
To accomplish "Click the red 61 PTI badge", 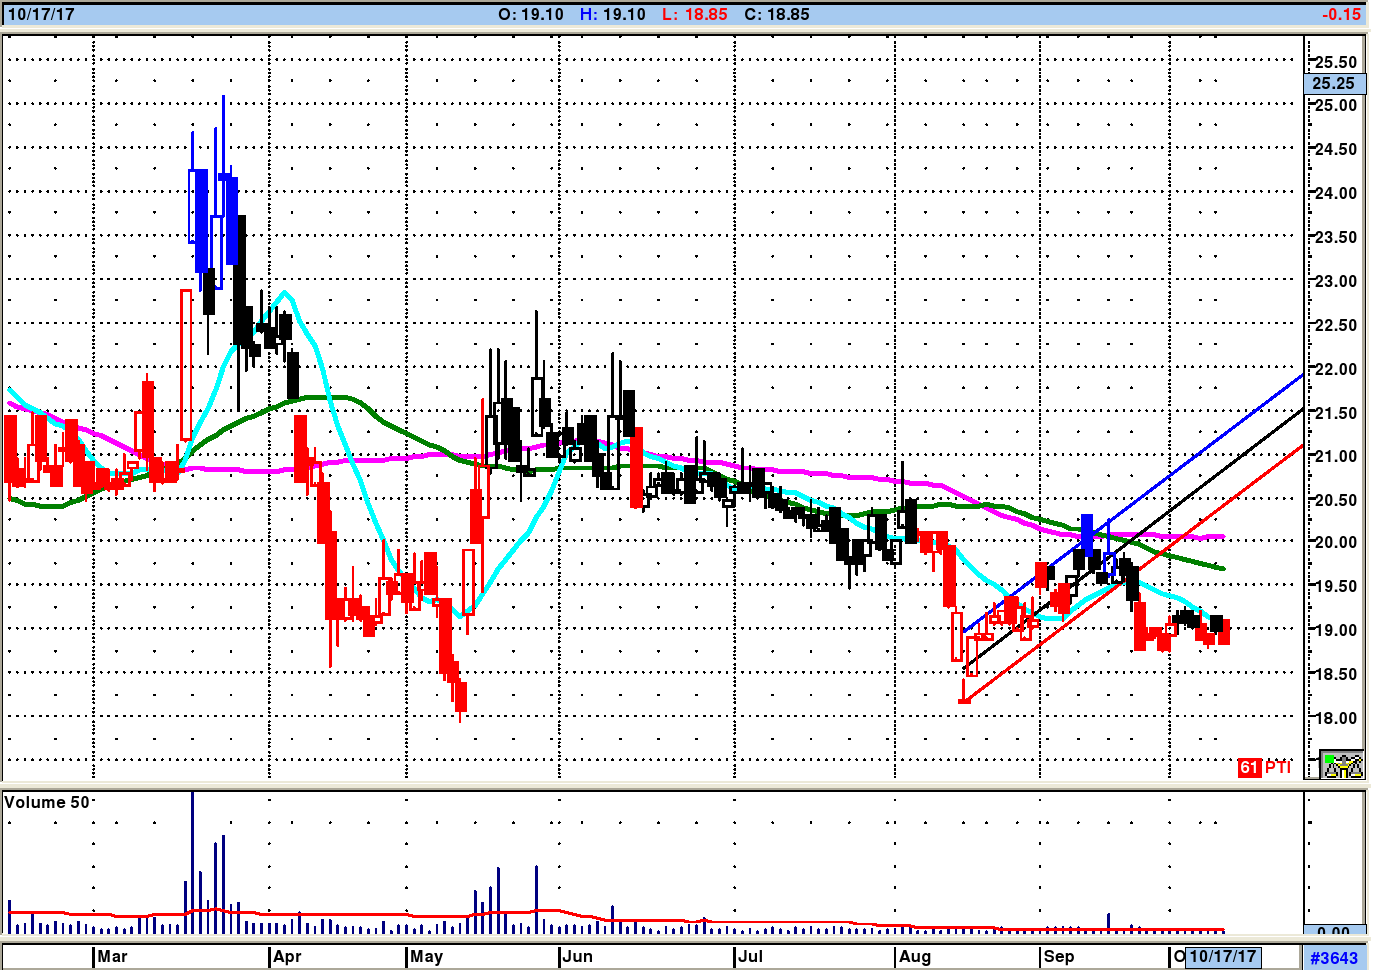I will (1264, 767).
